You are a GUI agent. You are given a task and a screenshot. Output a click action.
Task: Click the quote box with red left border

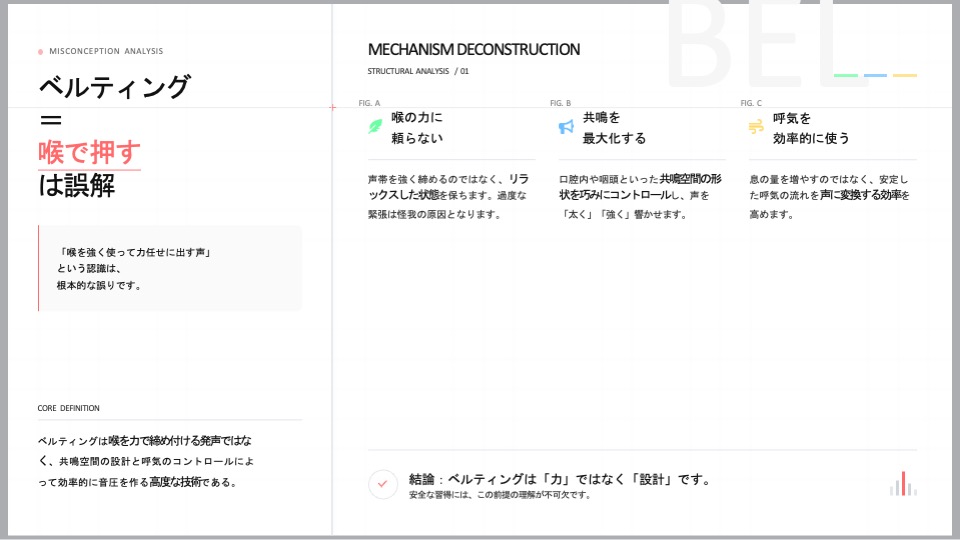pyautogui.click(x=170, y=268)
